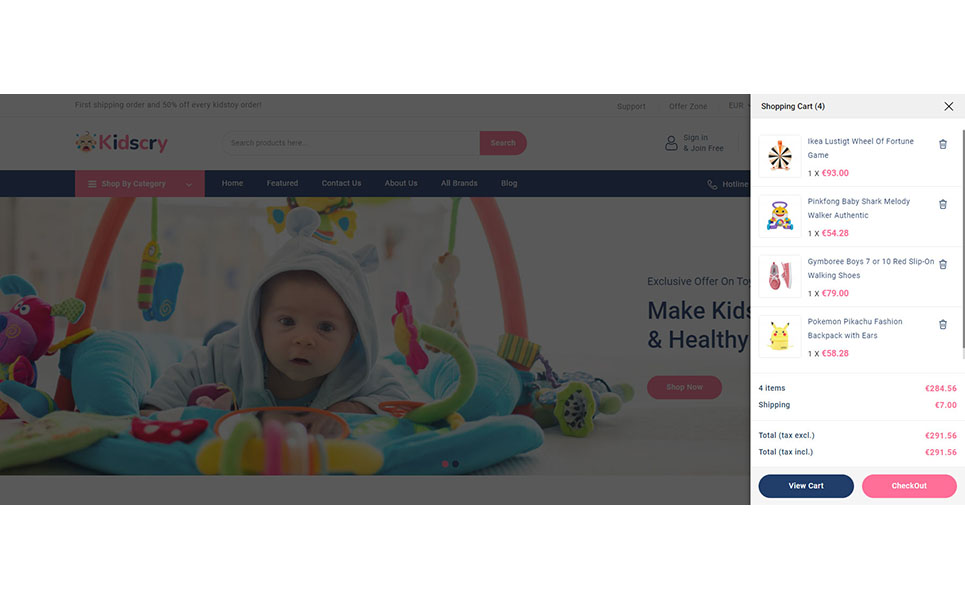Open the Featured menu item

[x=282, y=183]
